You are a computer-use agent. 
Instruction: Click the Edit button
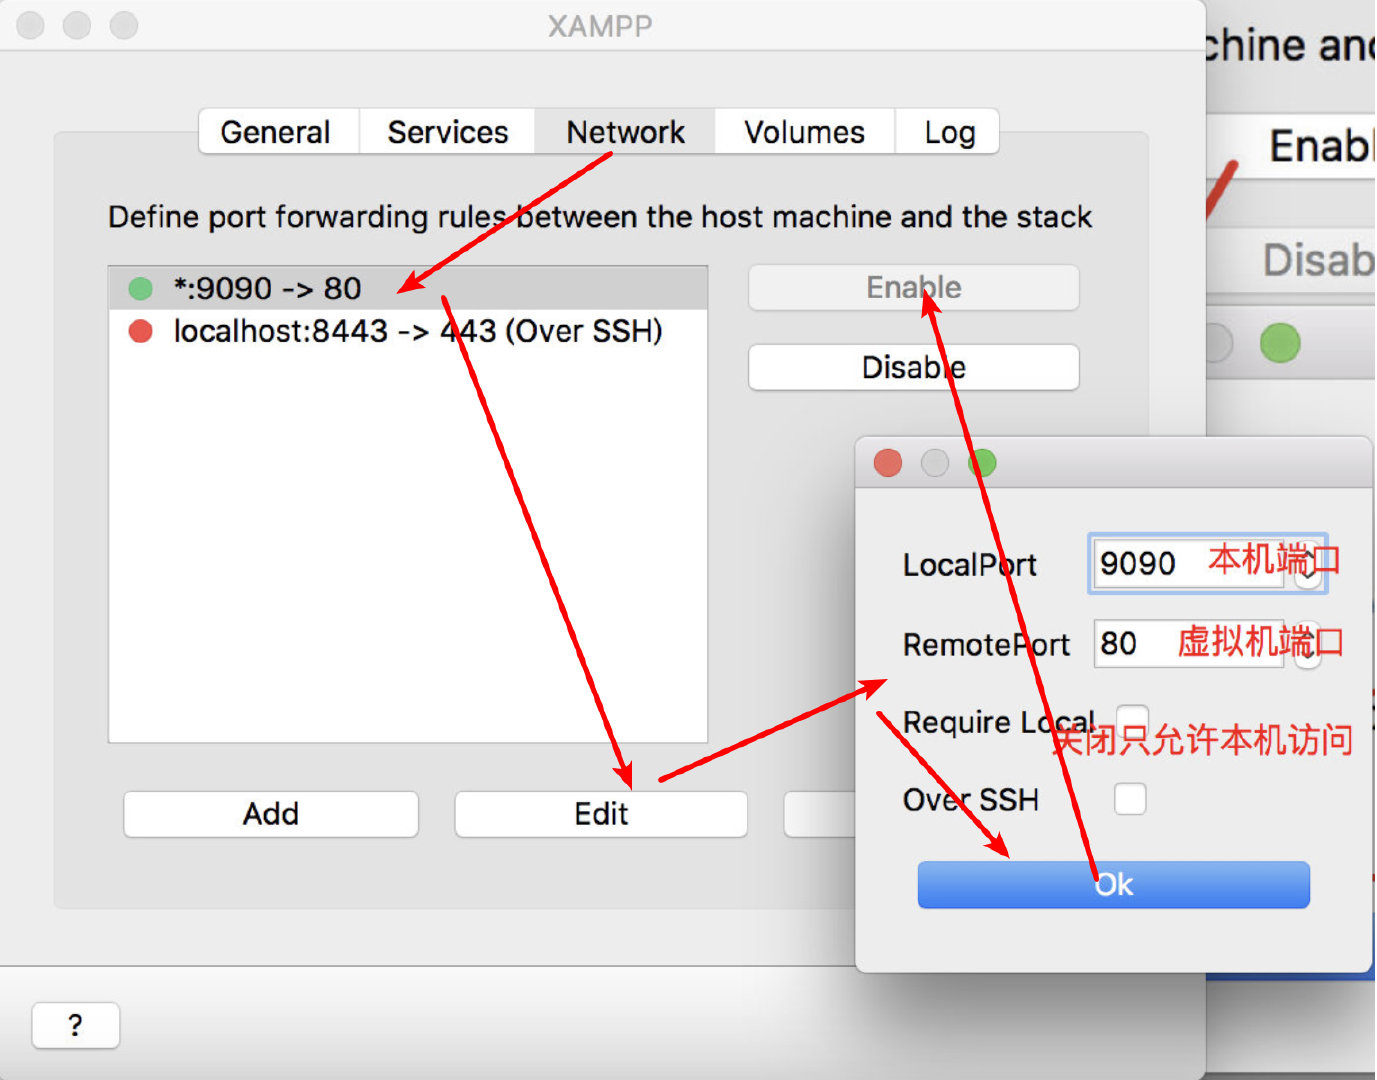601,814
